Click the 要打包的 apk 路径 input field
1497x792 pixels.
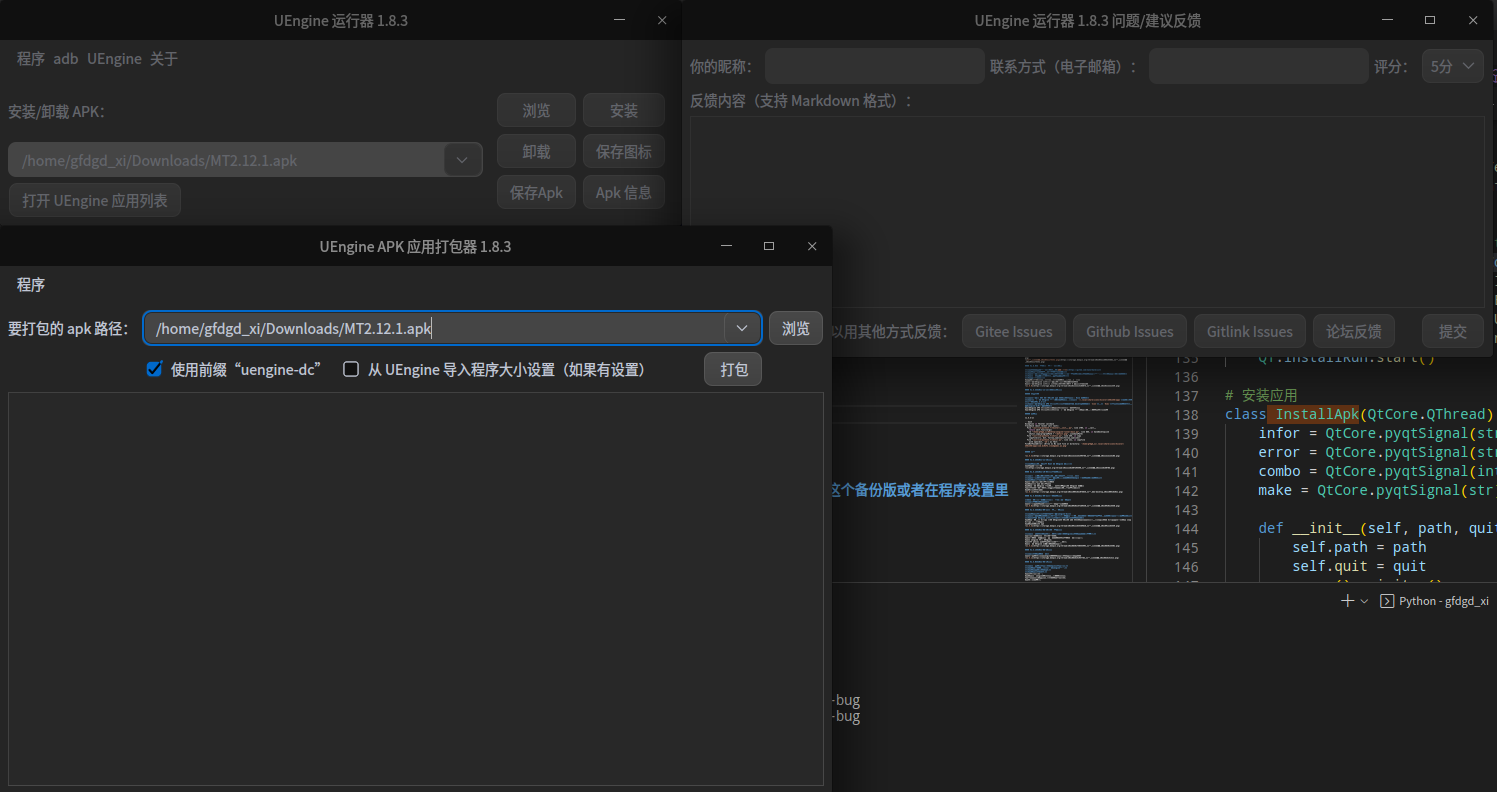(x=435, y=328)
